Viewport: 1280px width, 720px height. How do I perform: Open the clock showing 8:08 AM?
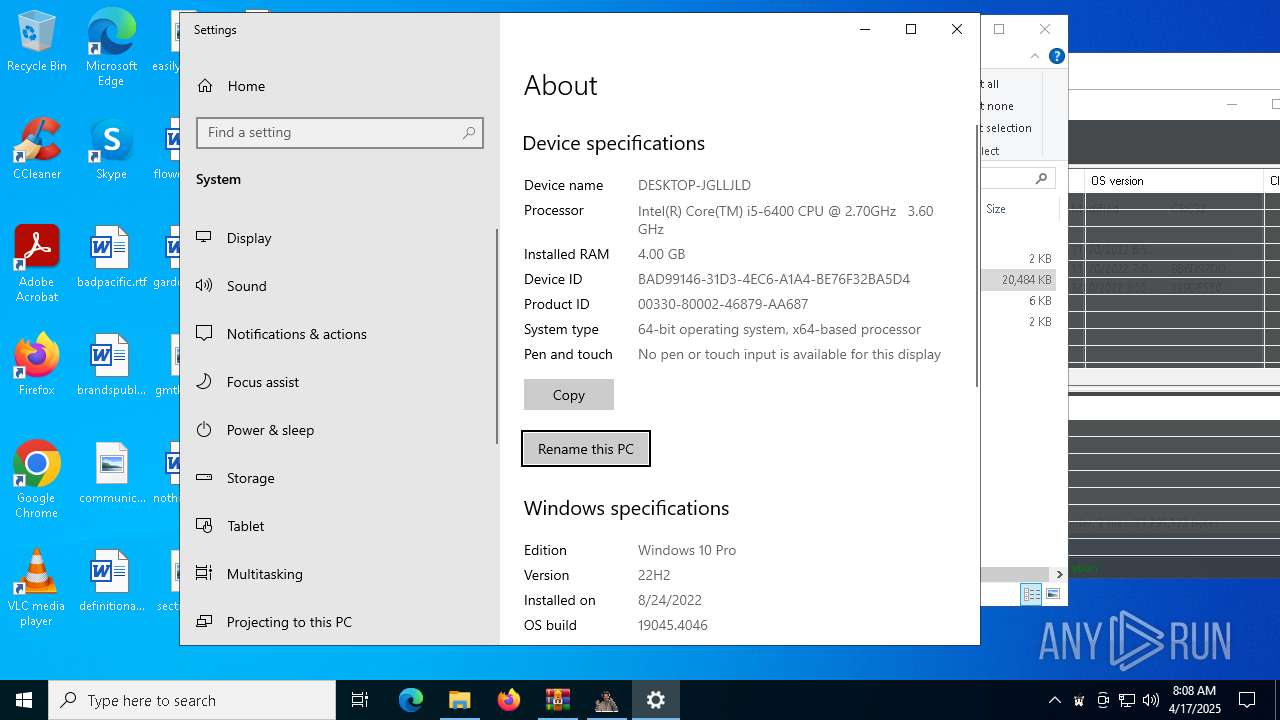[1194, 700]
